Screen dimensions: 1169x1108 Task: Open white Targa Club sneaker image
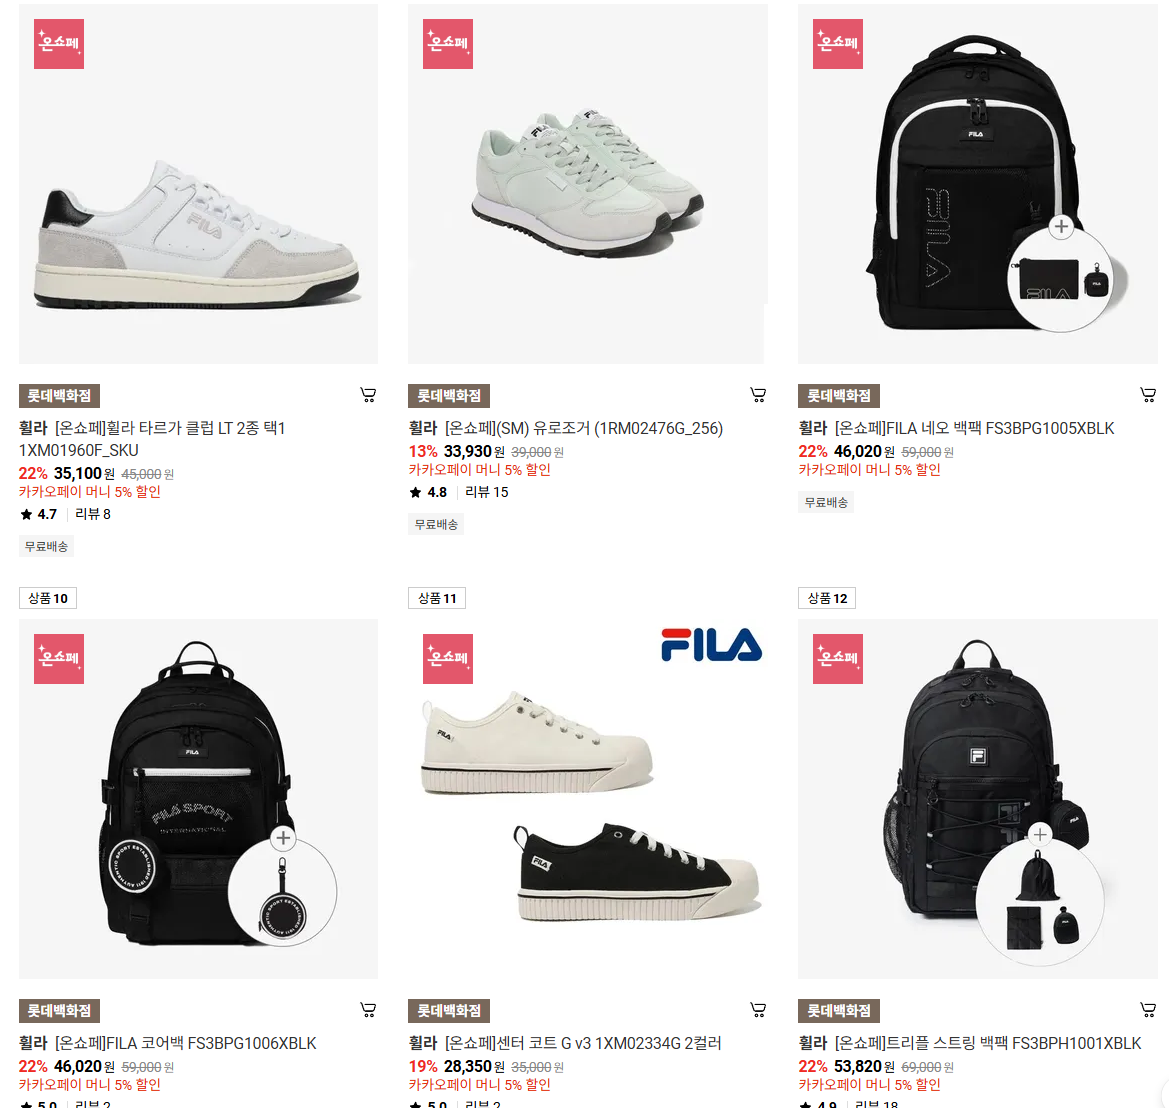pos(198,184)
